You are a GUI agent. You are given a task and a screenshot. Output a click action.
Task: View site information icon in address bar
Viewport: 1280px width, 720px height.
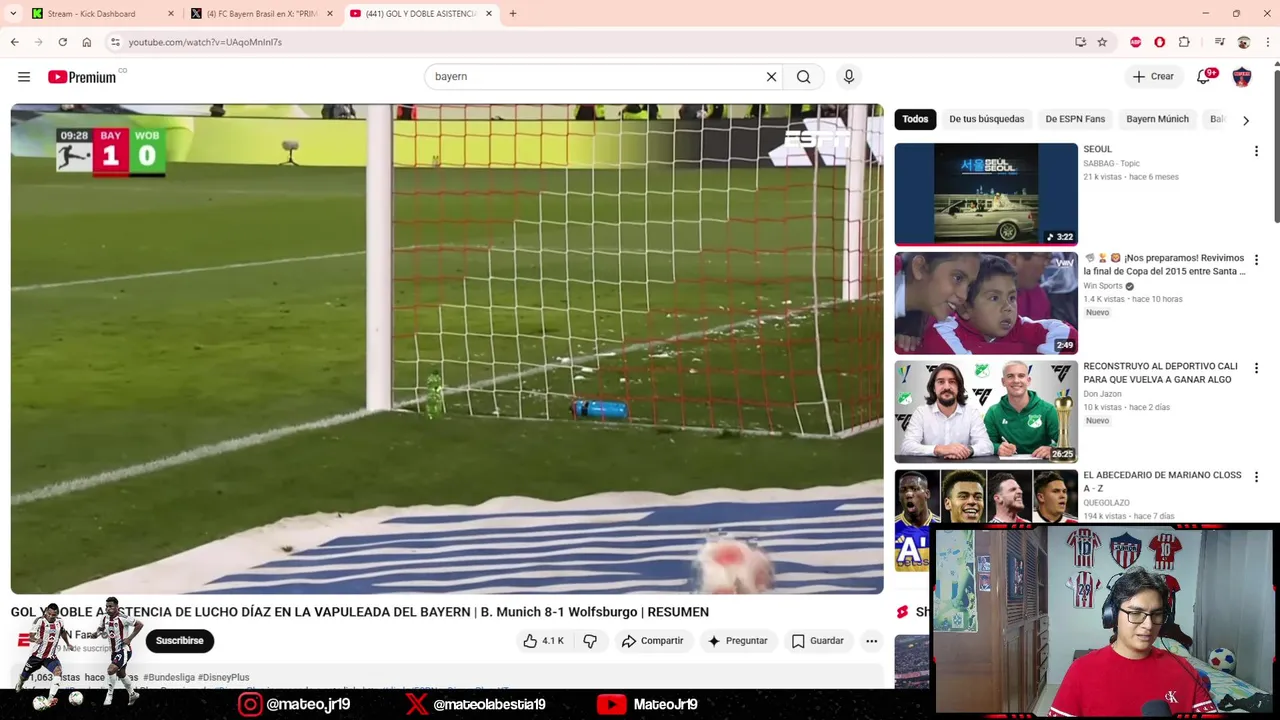(x=115, y=42)
